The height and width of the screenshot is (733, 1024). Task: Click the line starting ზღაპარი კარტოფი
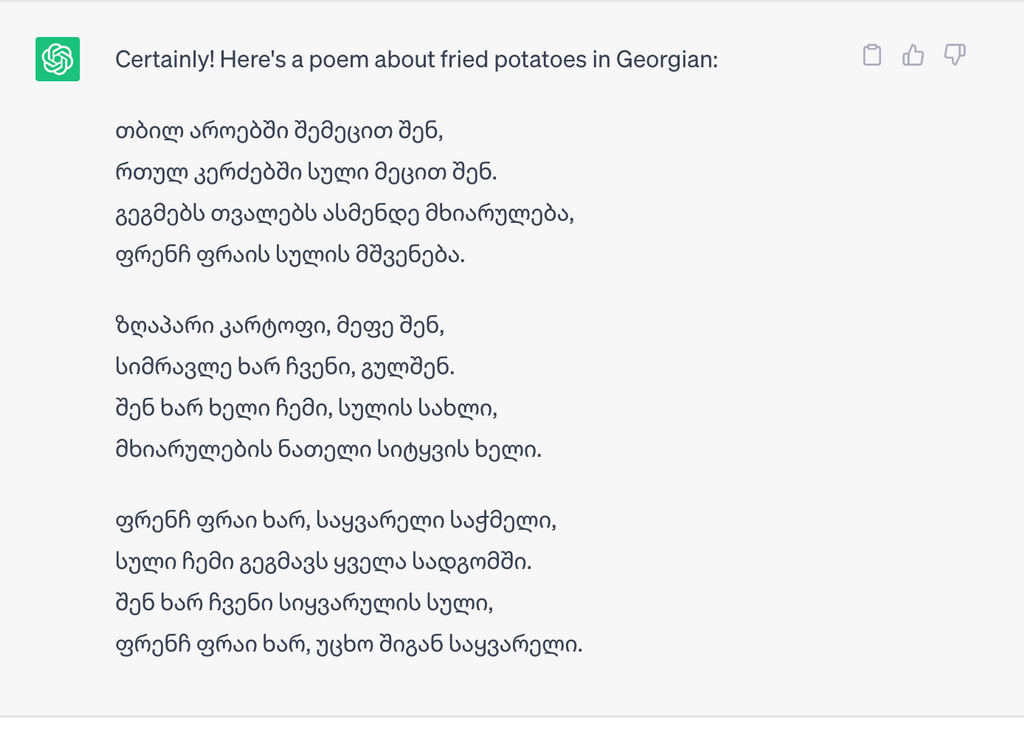(x=280, y=325)
